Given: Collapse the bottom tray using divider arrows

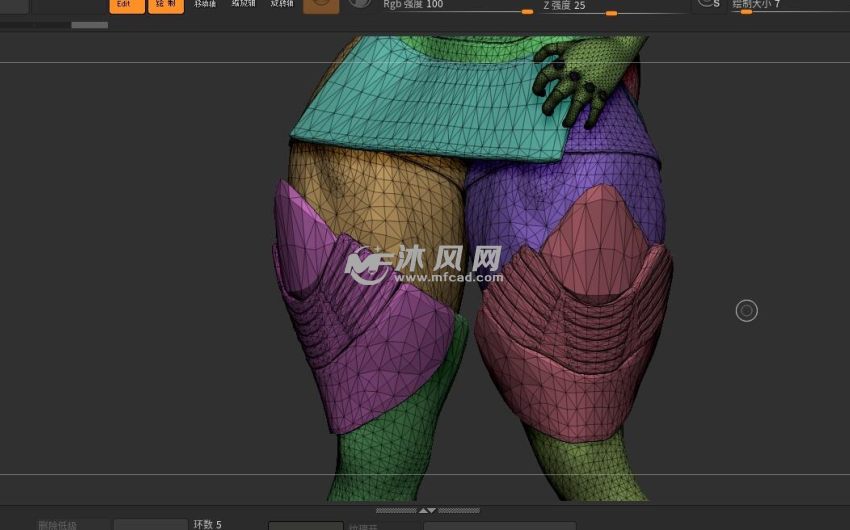Looking at the screenshot, I should coord(428,510).
